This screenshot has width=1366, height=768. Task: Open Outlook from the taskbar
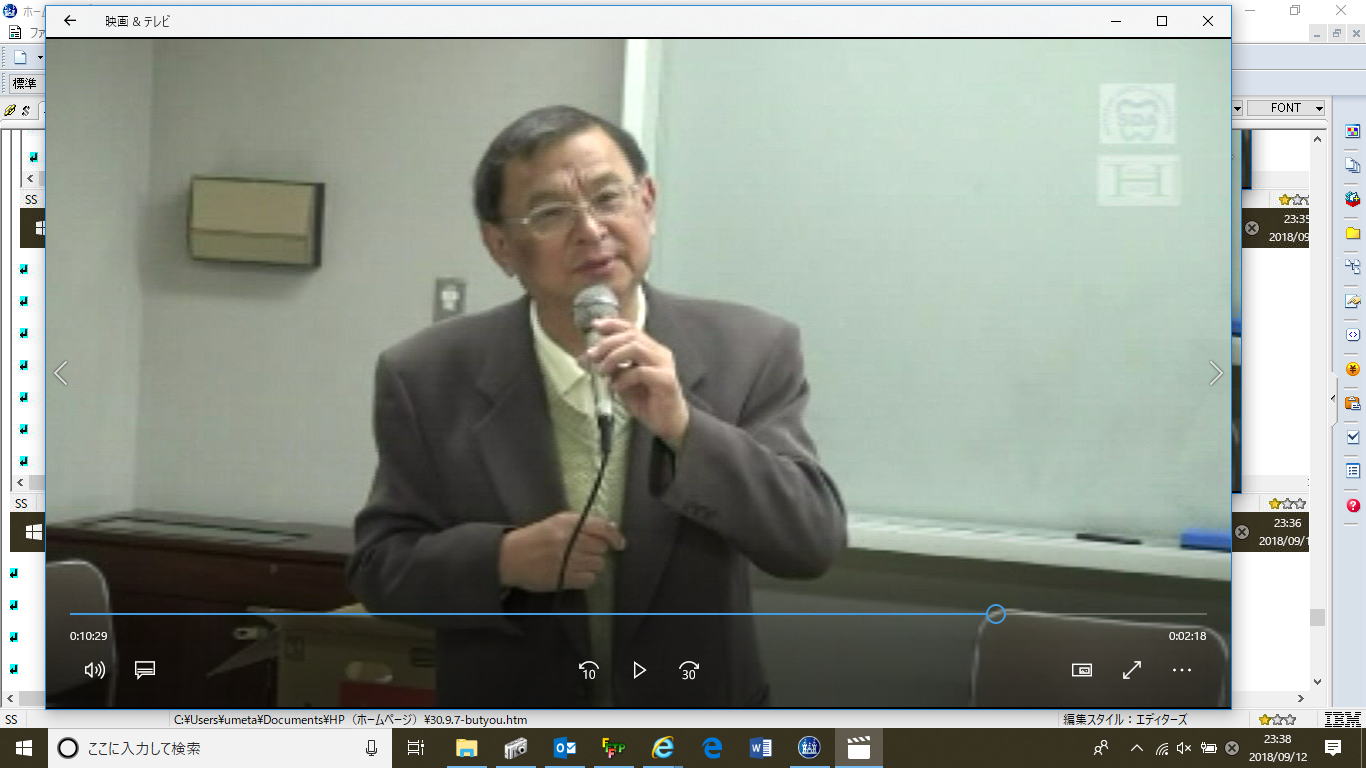(564, 748)
